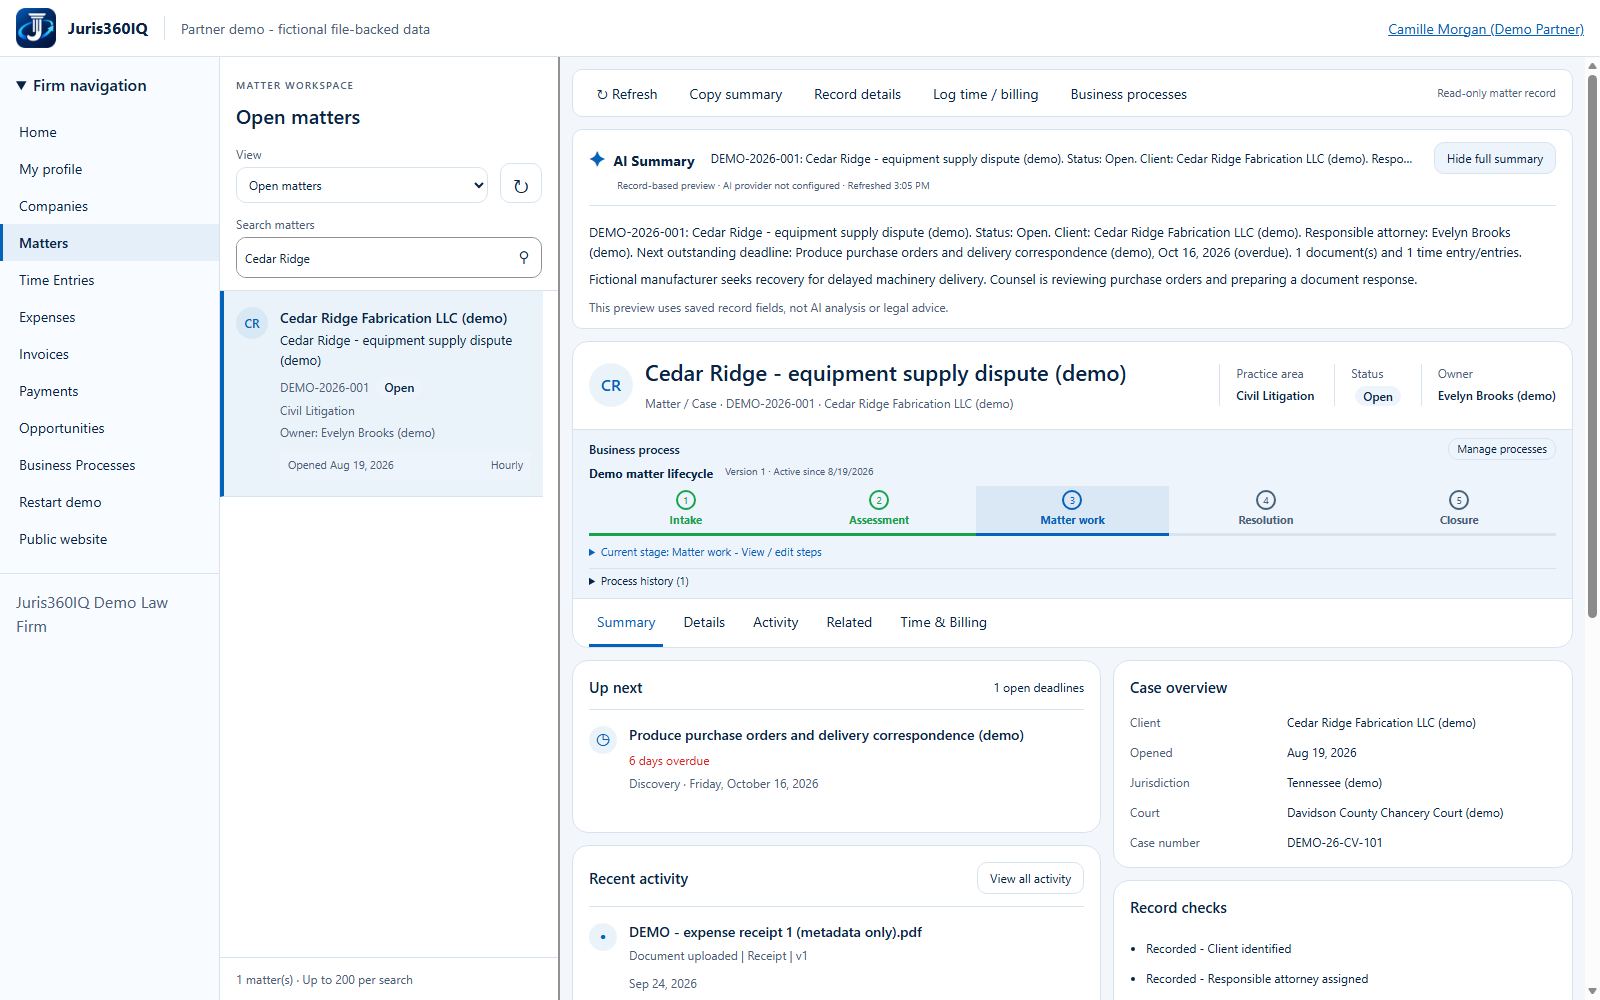Click the Search matters input field
1600x1000 pixels.
tap(389, 258)
